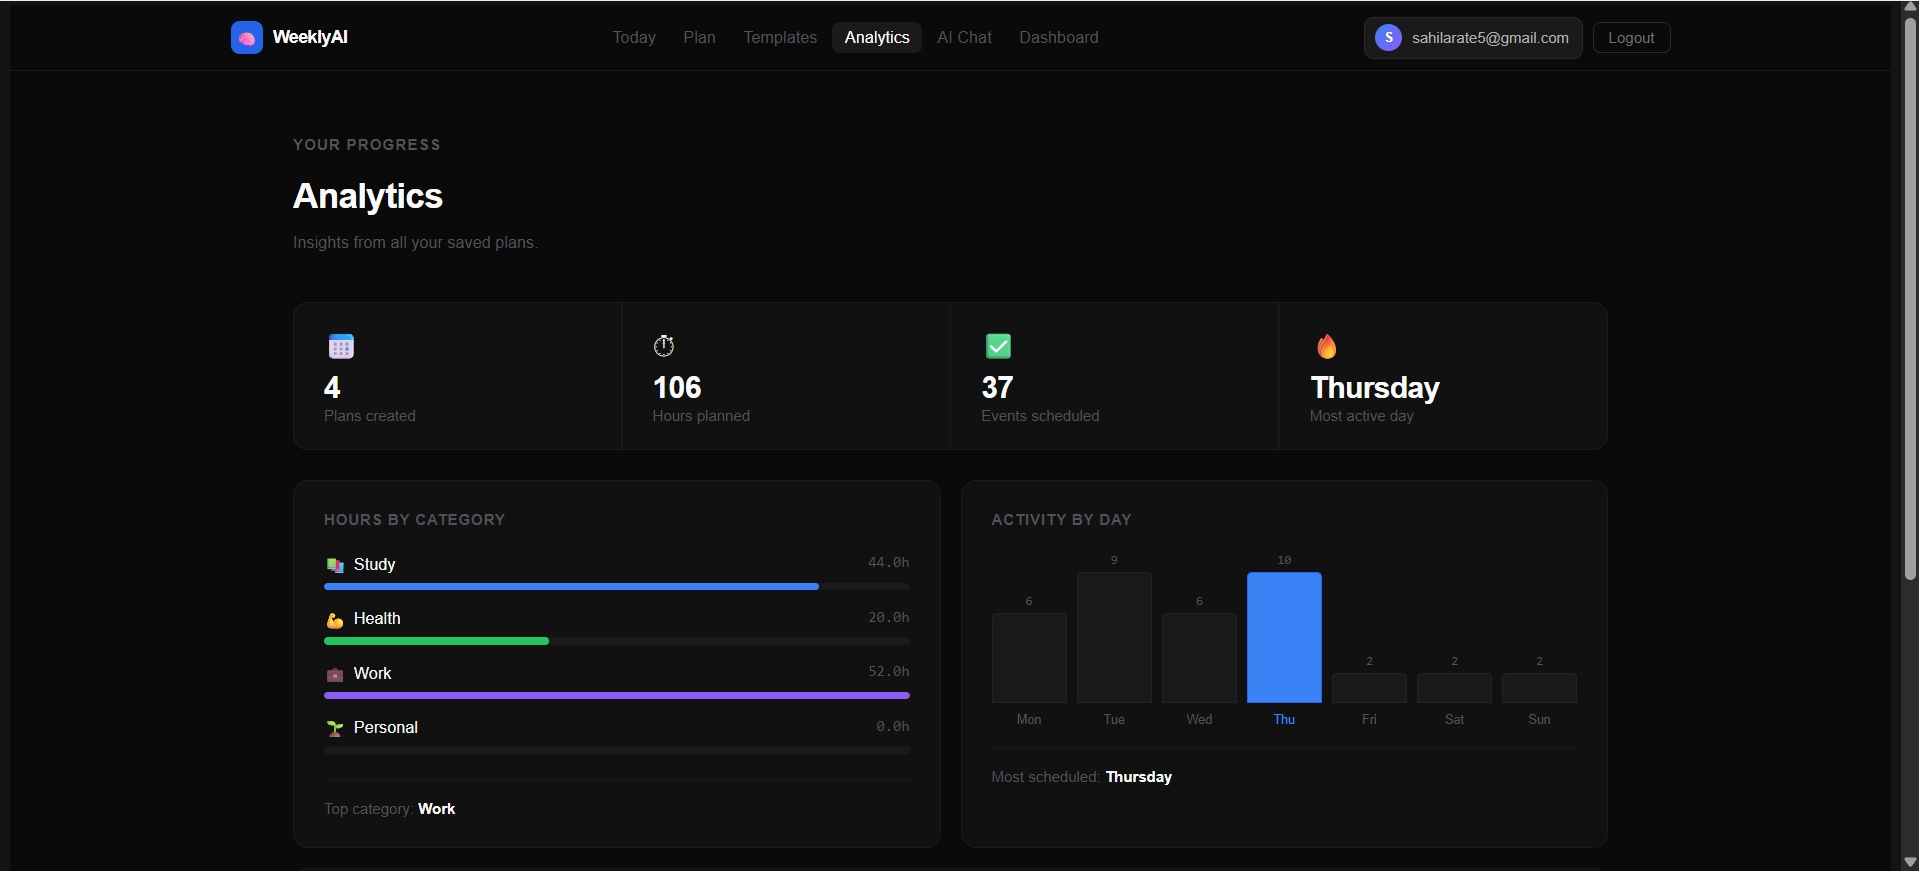
Task: Open the sahilarate5@gmail.com account button
Action: [1473, 38]
